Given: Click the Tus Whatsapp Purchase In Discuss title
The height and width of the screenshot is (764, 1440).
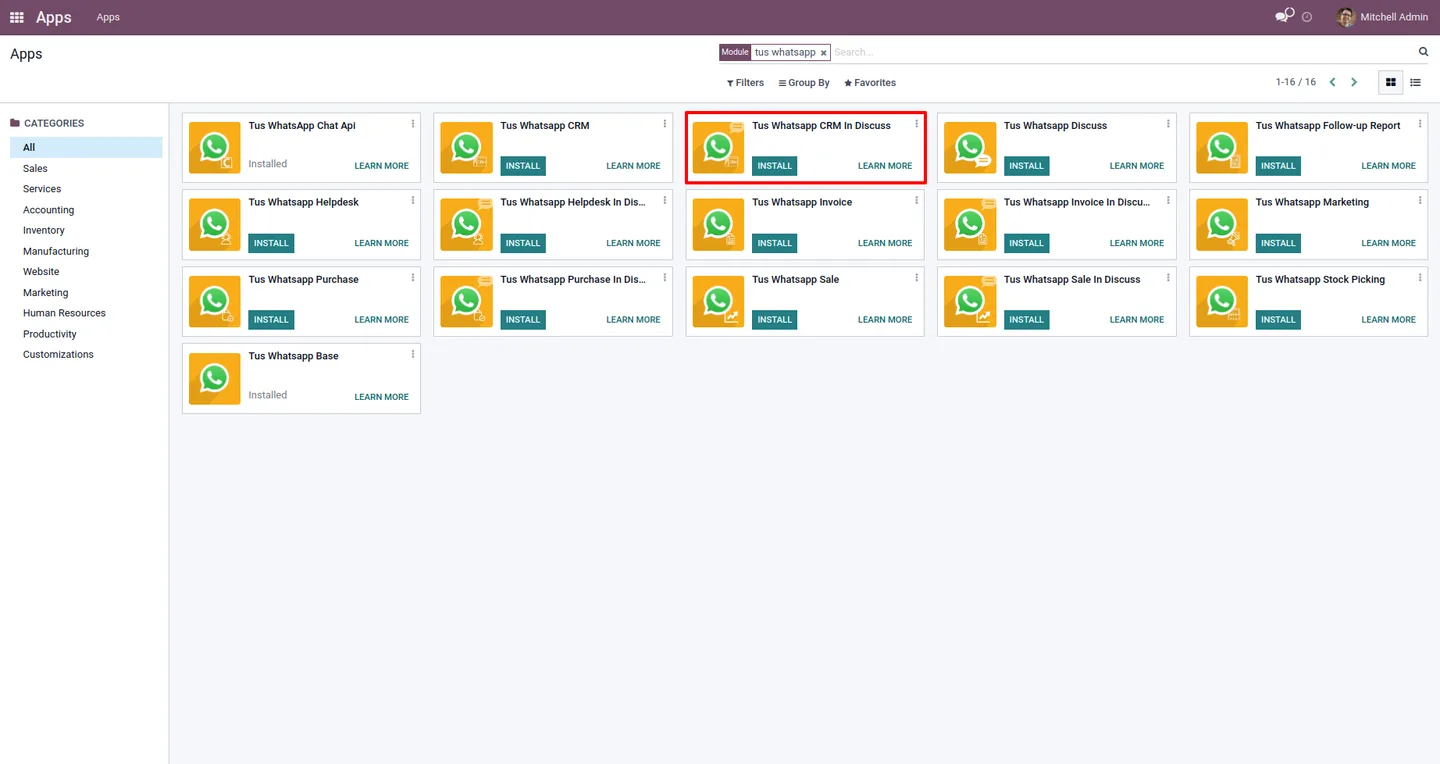Looking at the screenshot, I should coord(573,279).
